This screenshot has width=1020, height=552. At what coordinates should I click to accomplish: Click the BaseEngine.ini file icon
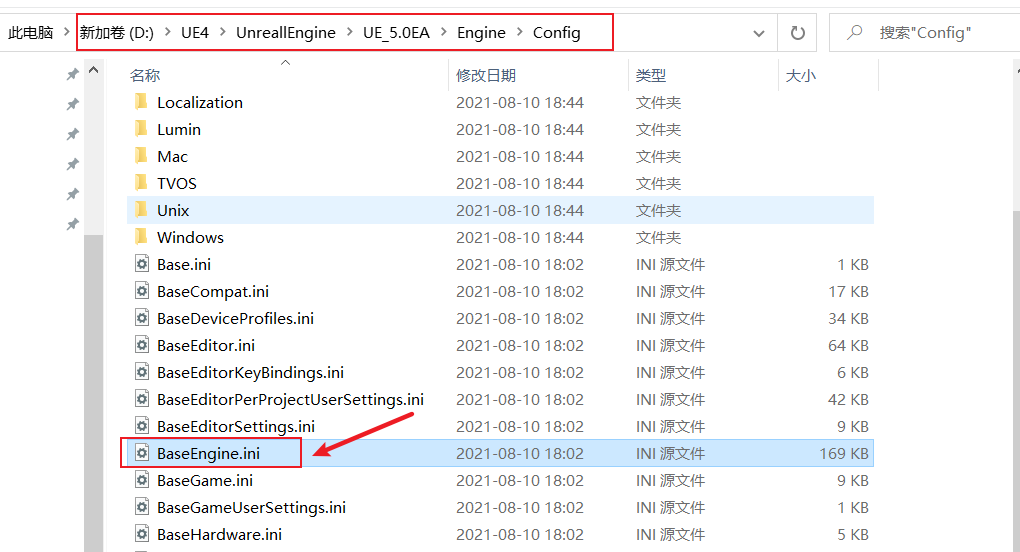point(142,453)
